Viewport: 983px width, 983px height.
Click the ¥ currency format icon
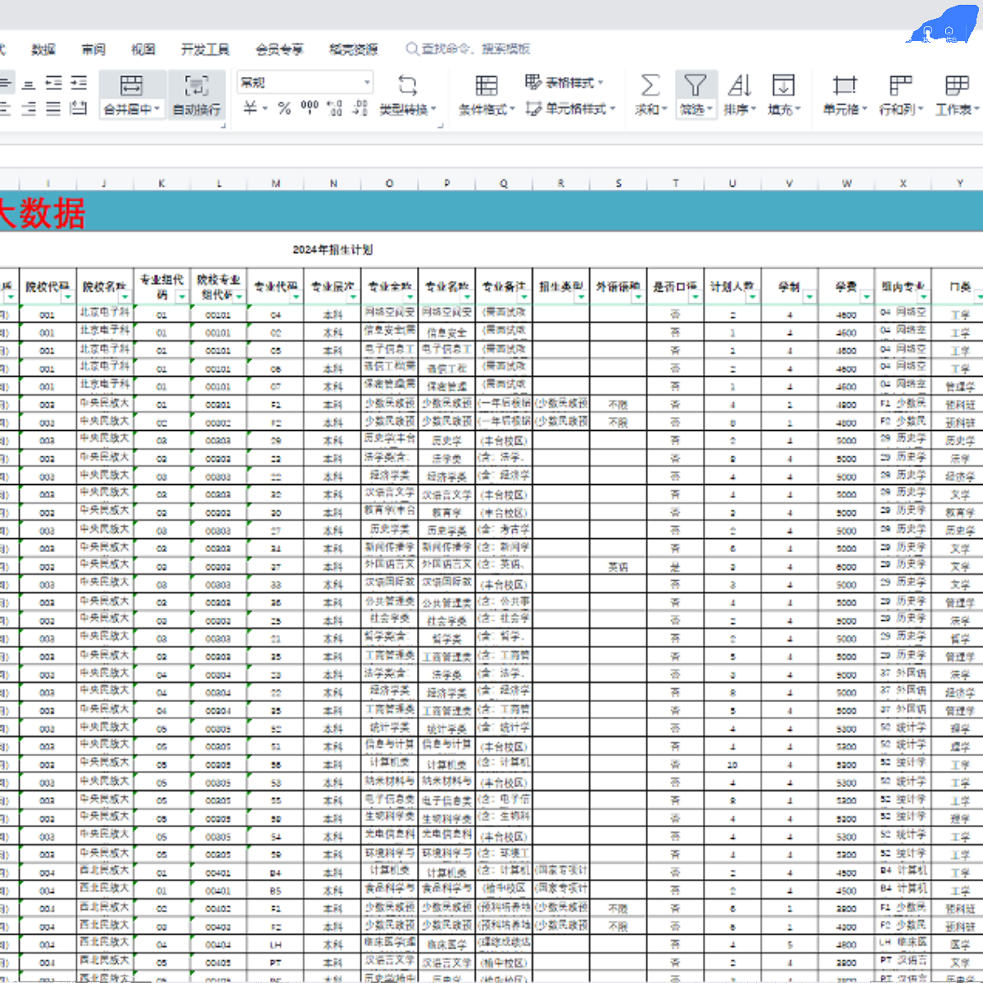[x=250, y=108]
